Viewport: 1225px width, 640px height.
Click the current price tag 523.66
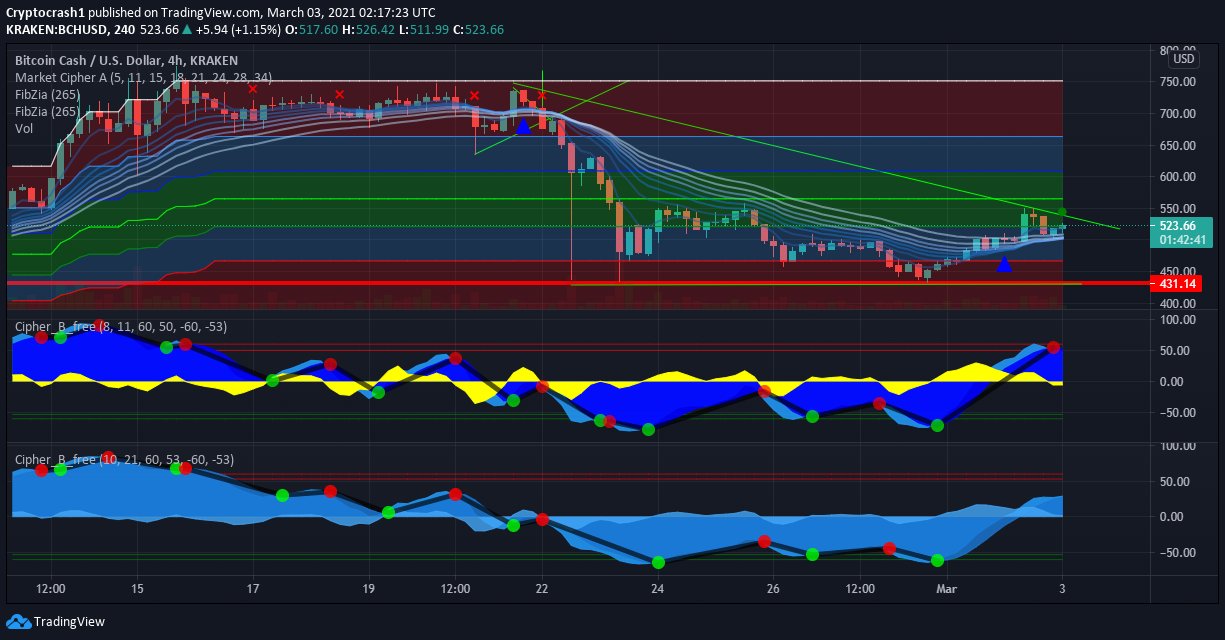point(1181,226)
